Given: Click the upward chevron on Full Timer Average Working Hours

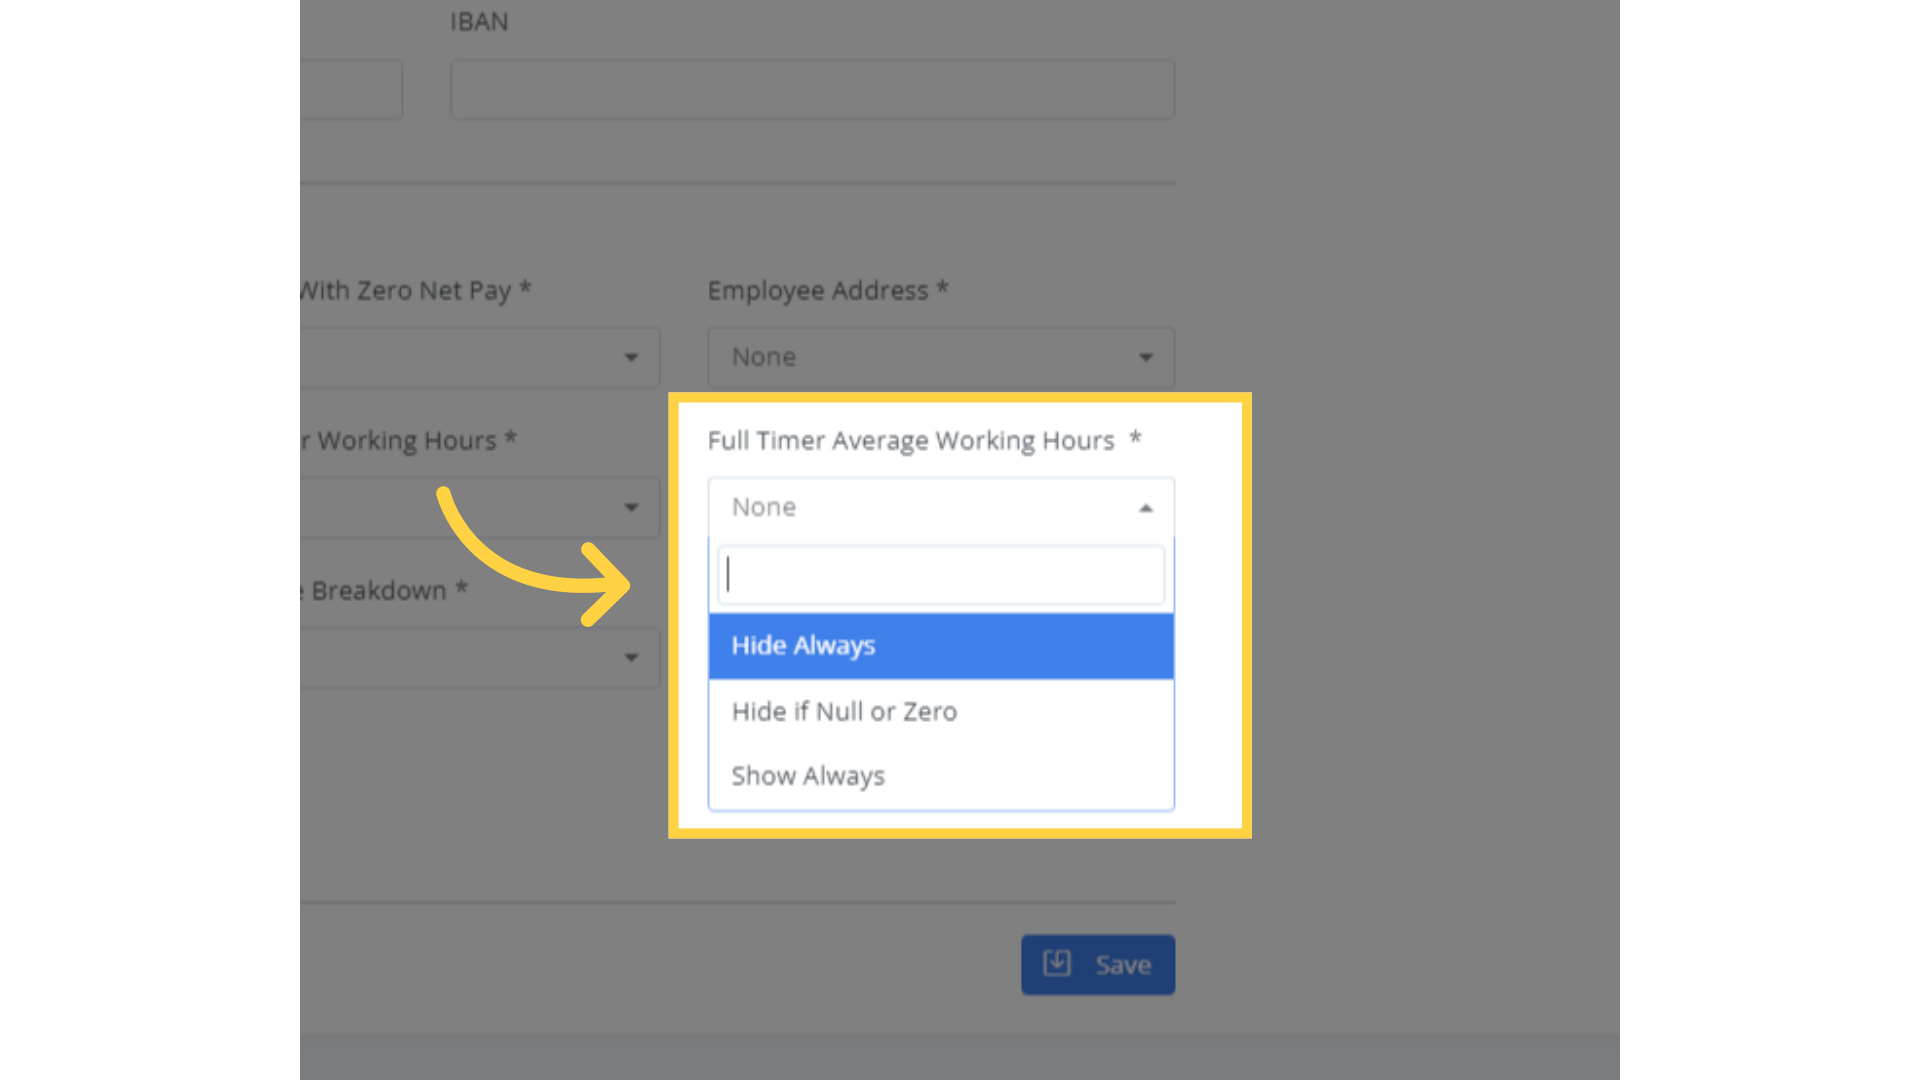Looking at the screenshot, I should click(1146, 507).
